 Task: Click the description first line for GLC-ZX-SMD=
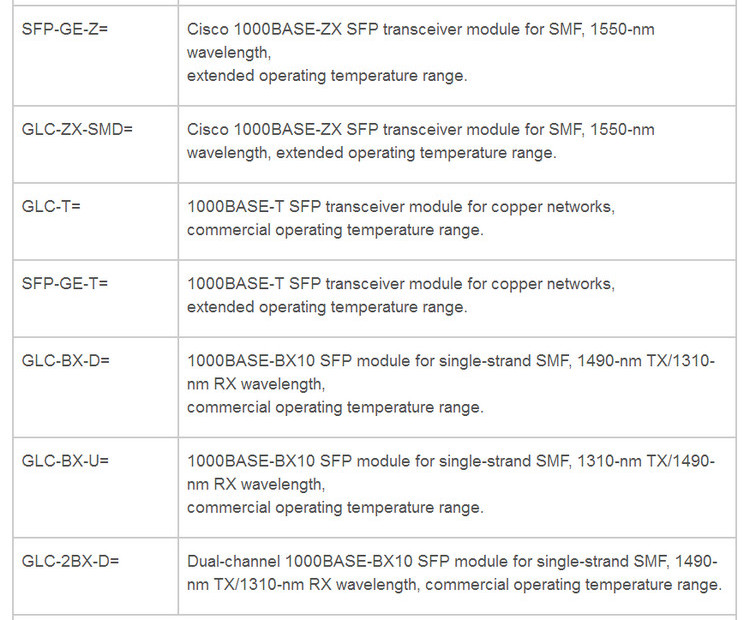tap(420, 130)
